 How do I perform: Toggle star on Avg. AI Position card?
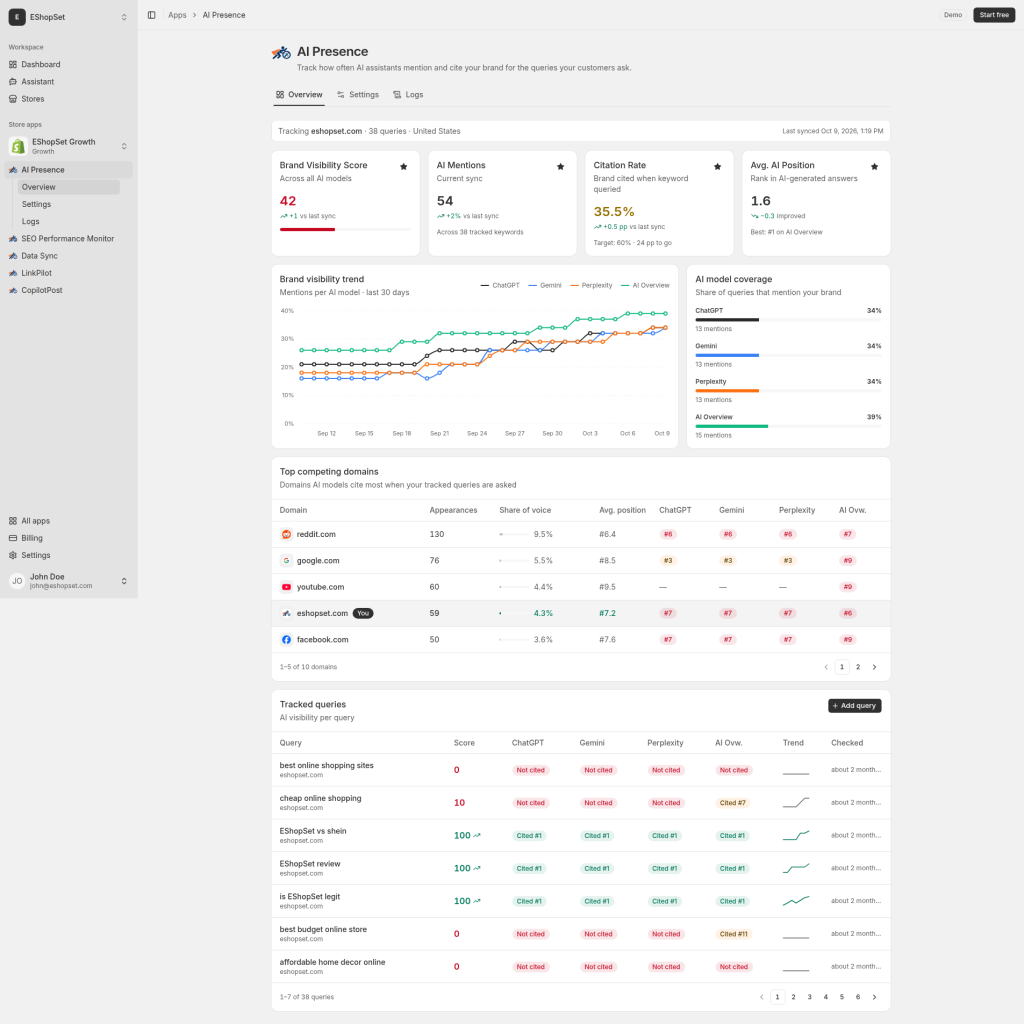(874, 167)
